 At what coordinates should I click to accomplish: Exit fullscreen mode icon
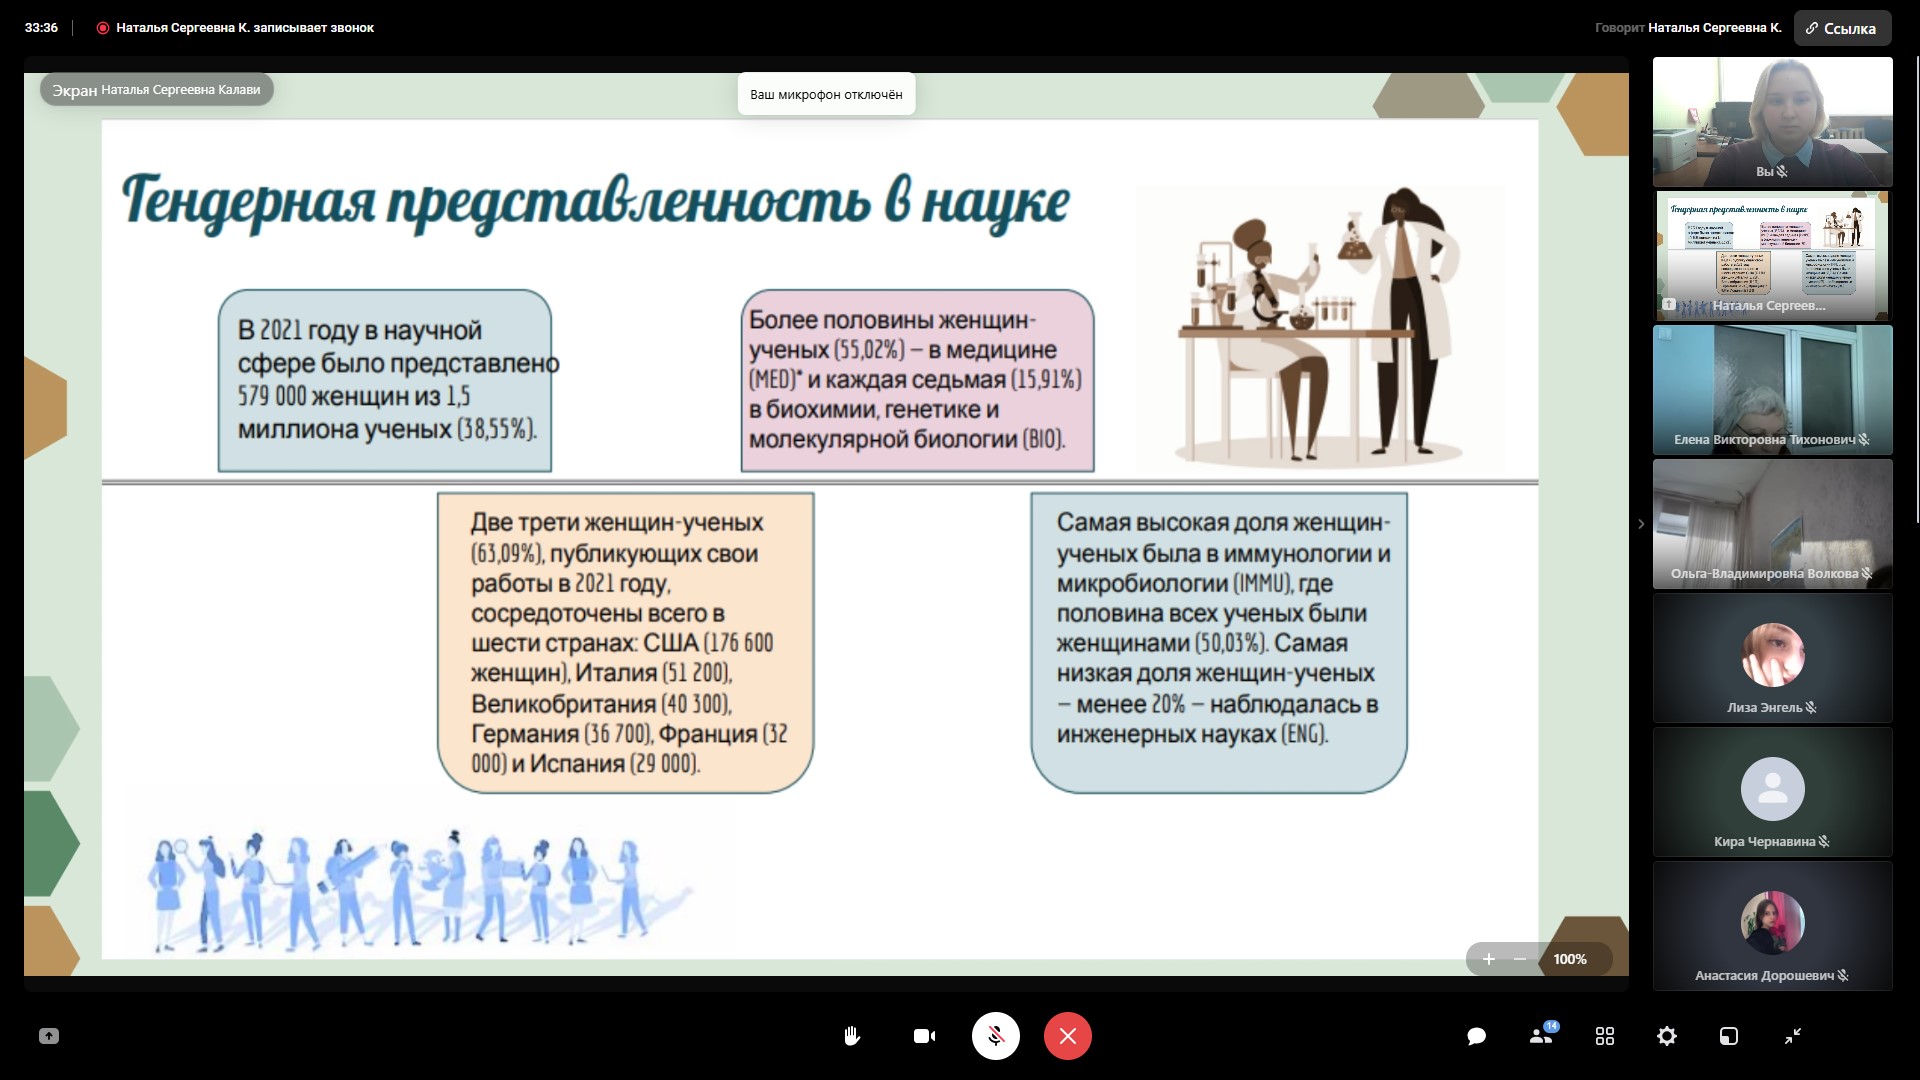click(x=1793, y=1036)
